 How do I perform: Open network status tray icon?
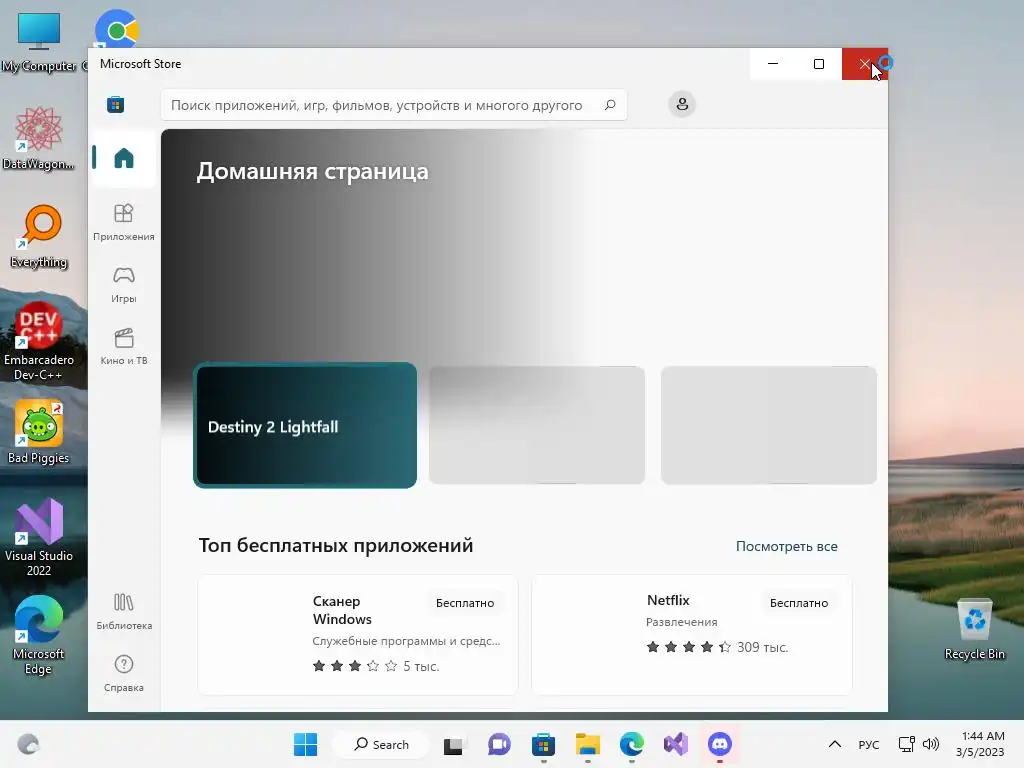[906, 744]
